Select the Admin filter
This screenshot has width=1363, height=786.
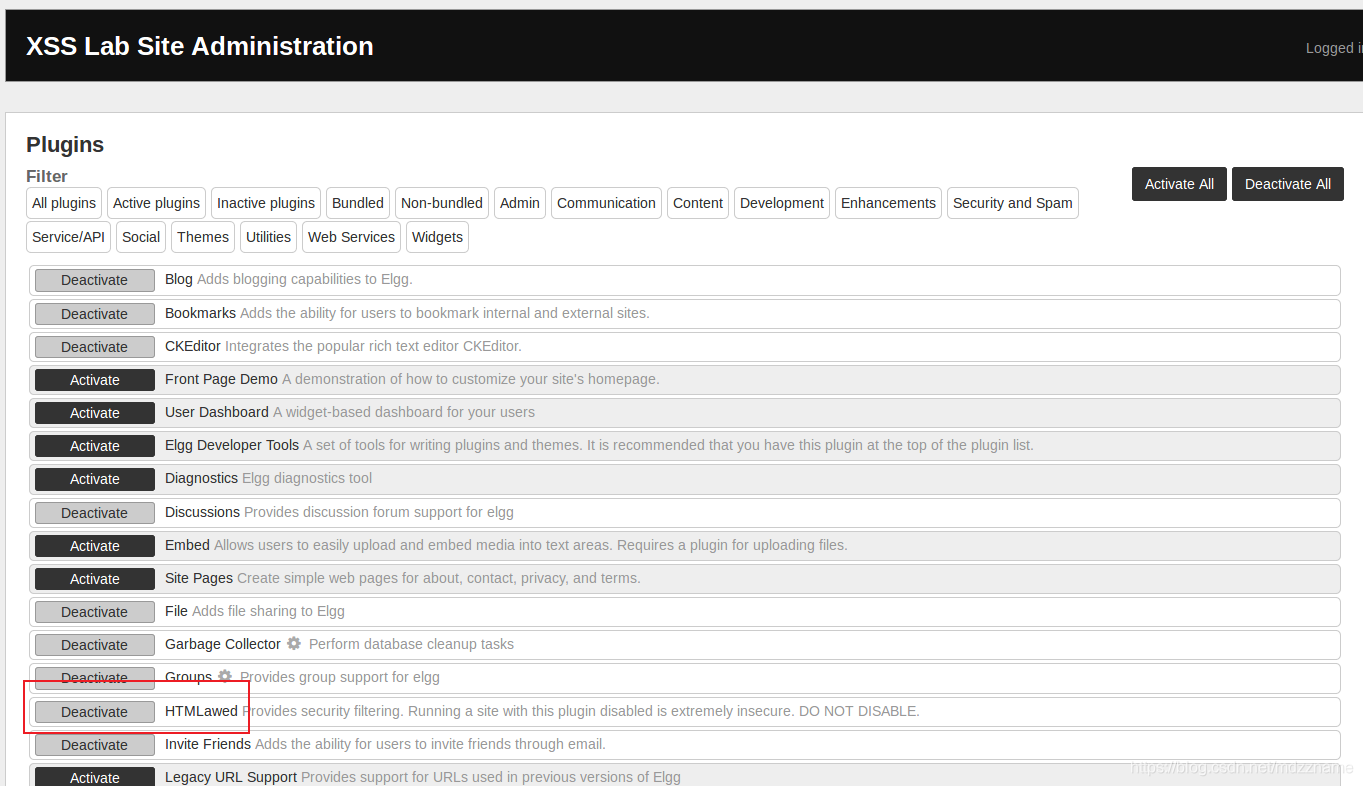(x=520, y=203)
